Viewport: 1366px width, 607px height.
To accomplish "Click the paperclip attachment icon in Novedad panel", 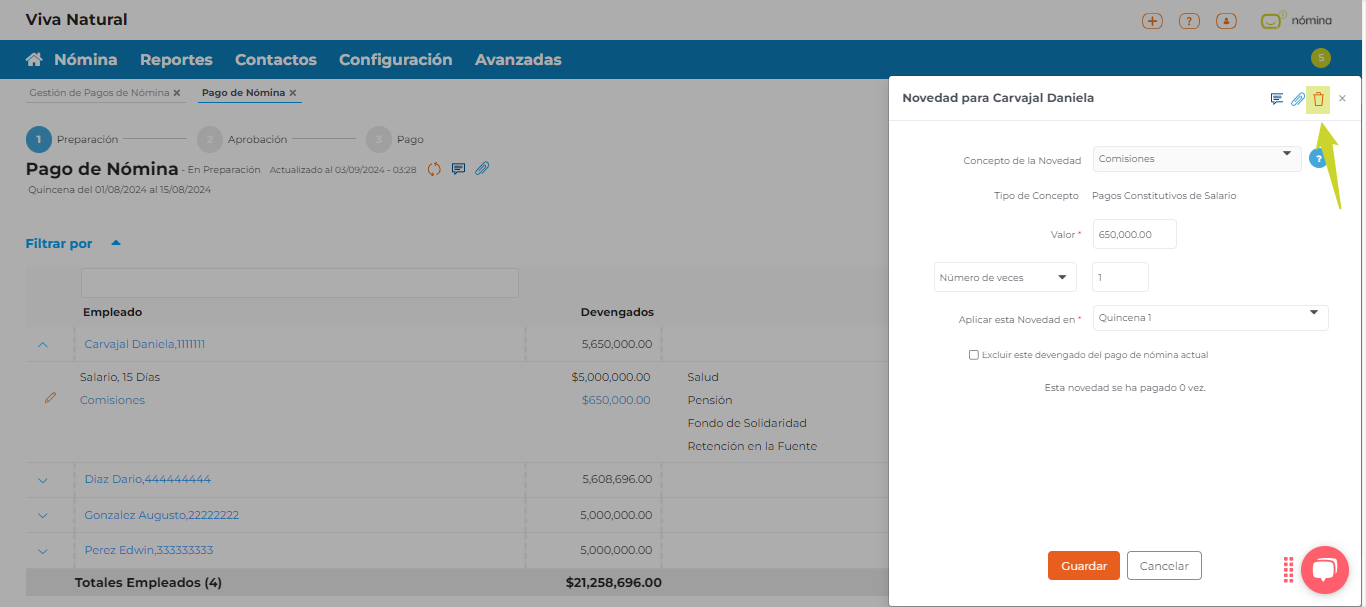I will point(1297,99).
